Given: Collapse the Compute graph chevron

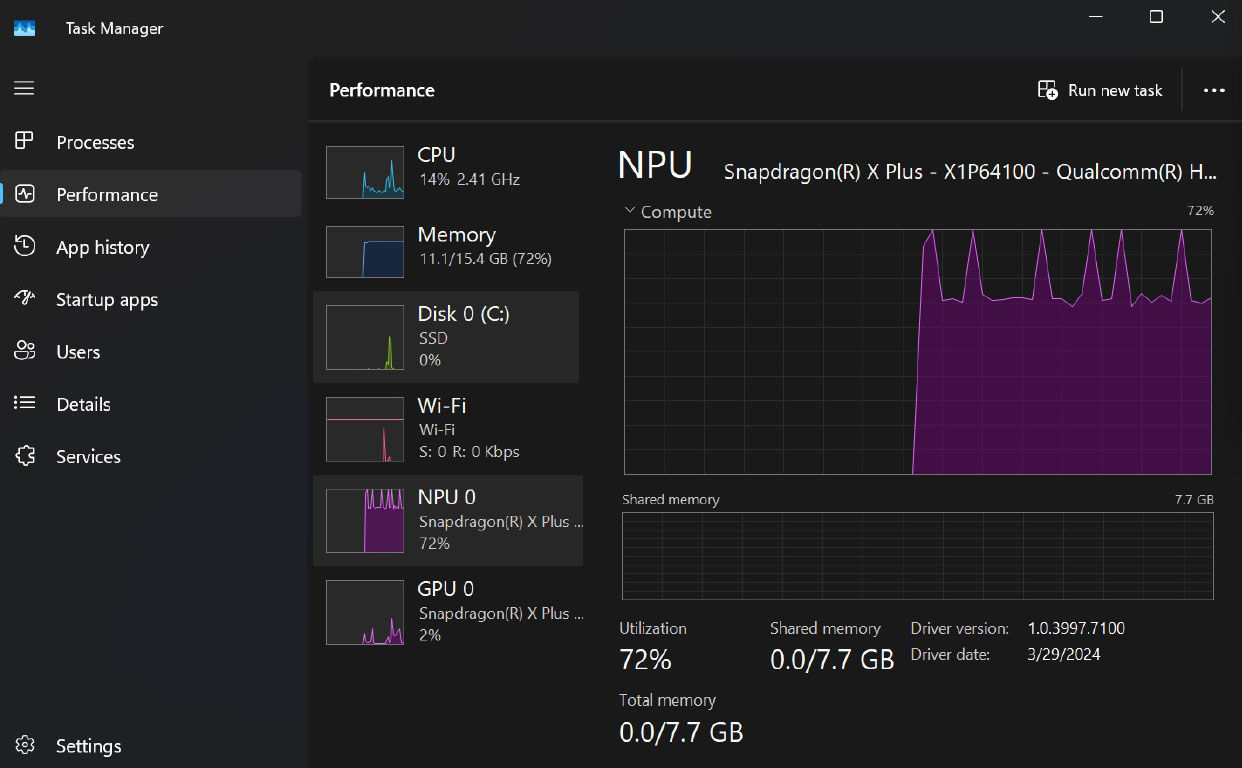Looking at the screenshot, I should tap(629, 211).
